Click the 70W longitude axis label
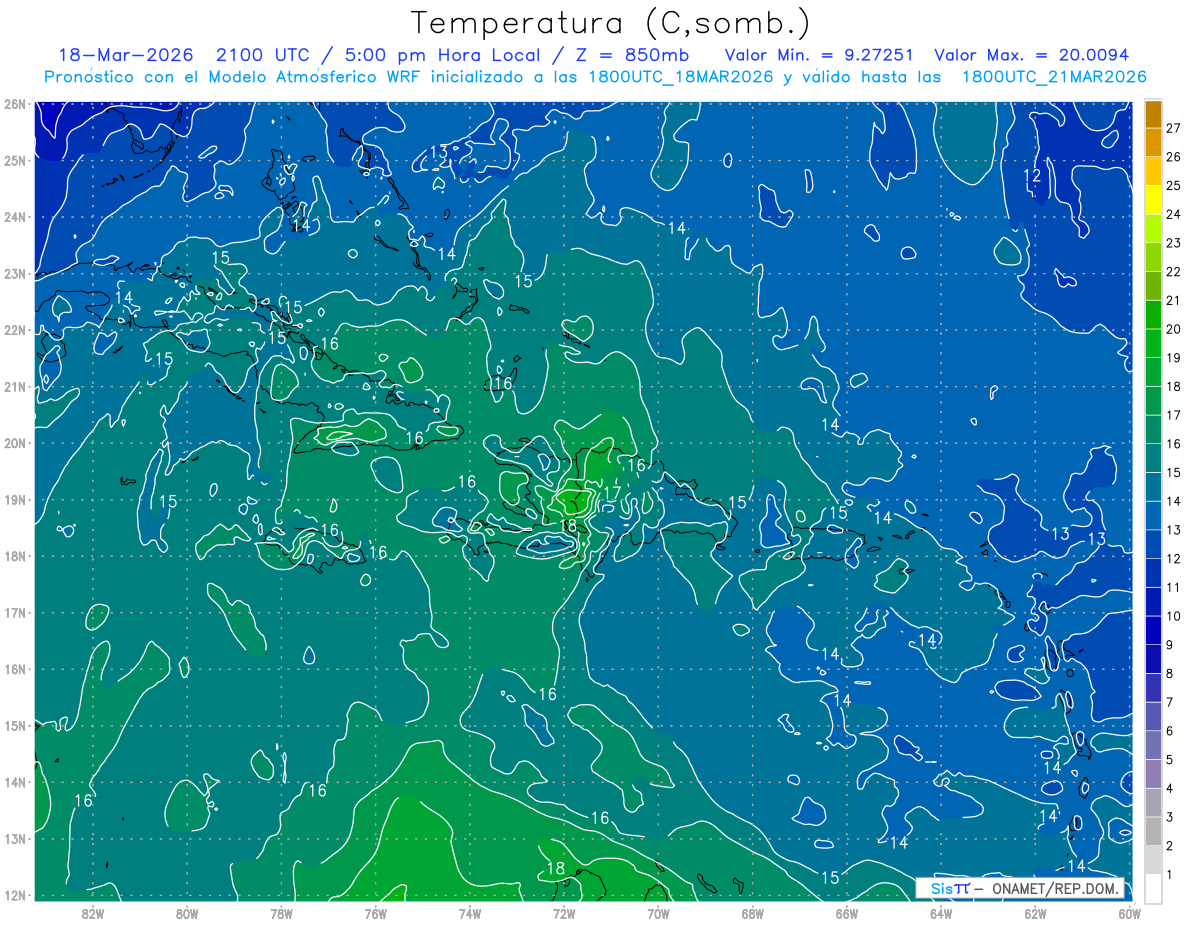Viewport: 1200px width, 927px height. tap(658, 913)
